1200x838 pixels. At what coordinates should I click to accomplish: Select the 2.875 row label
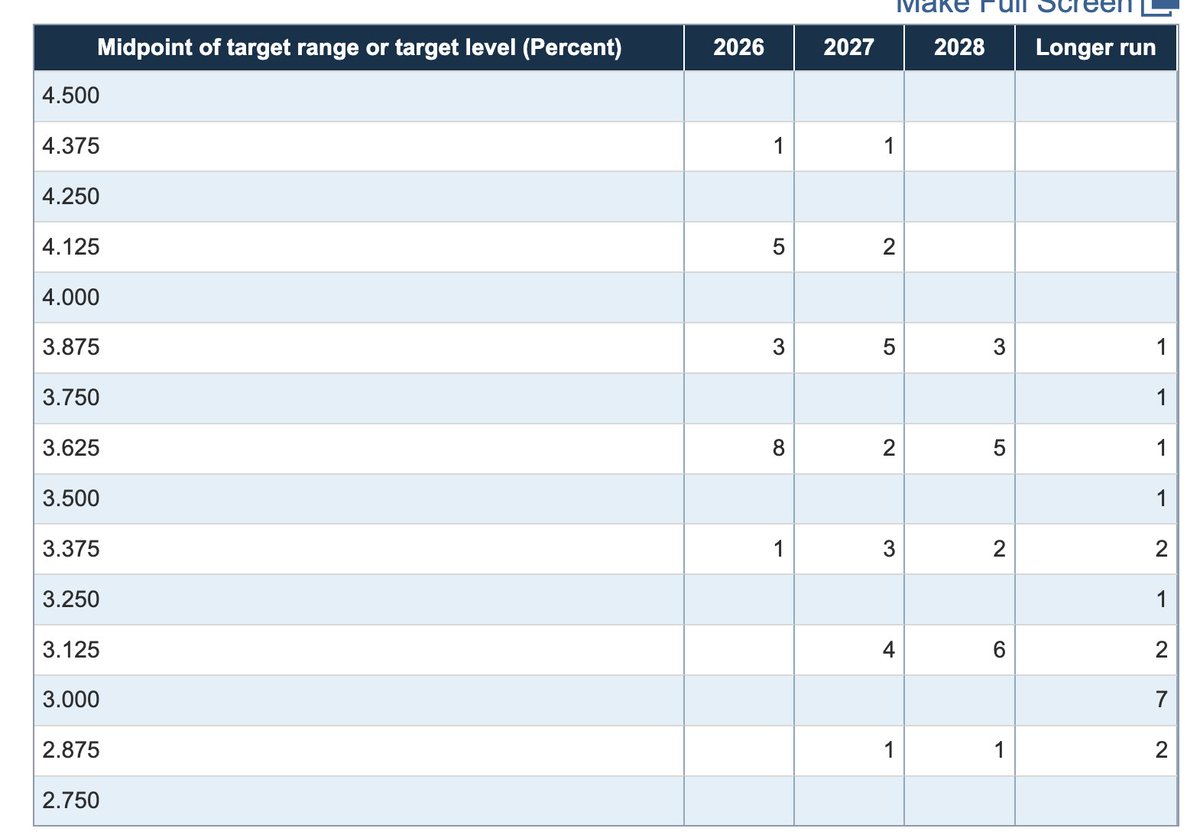pos(71,750)
